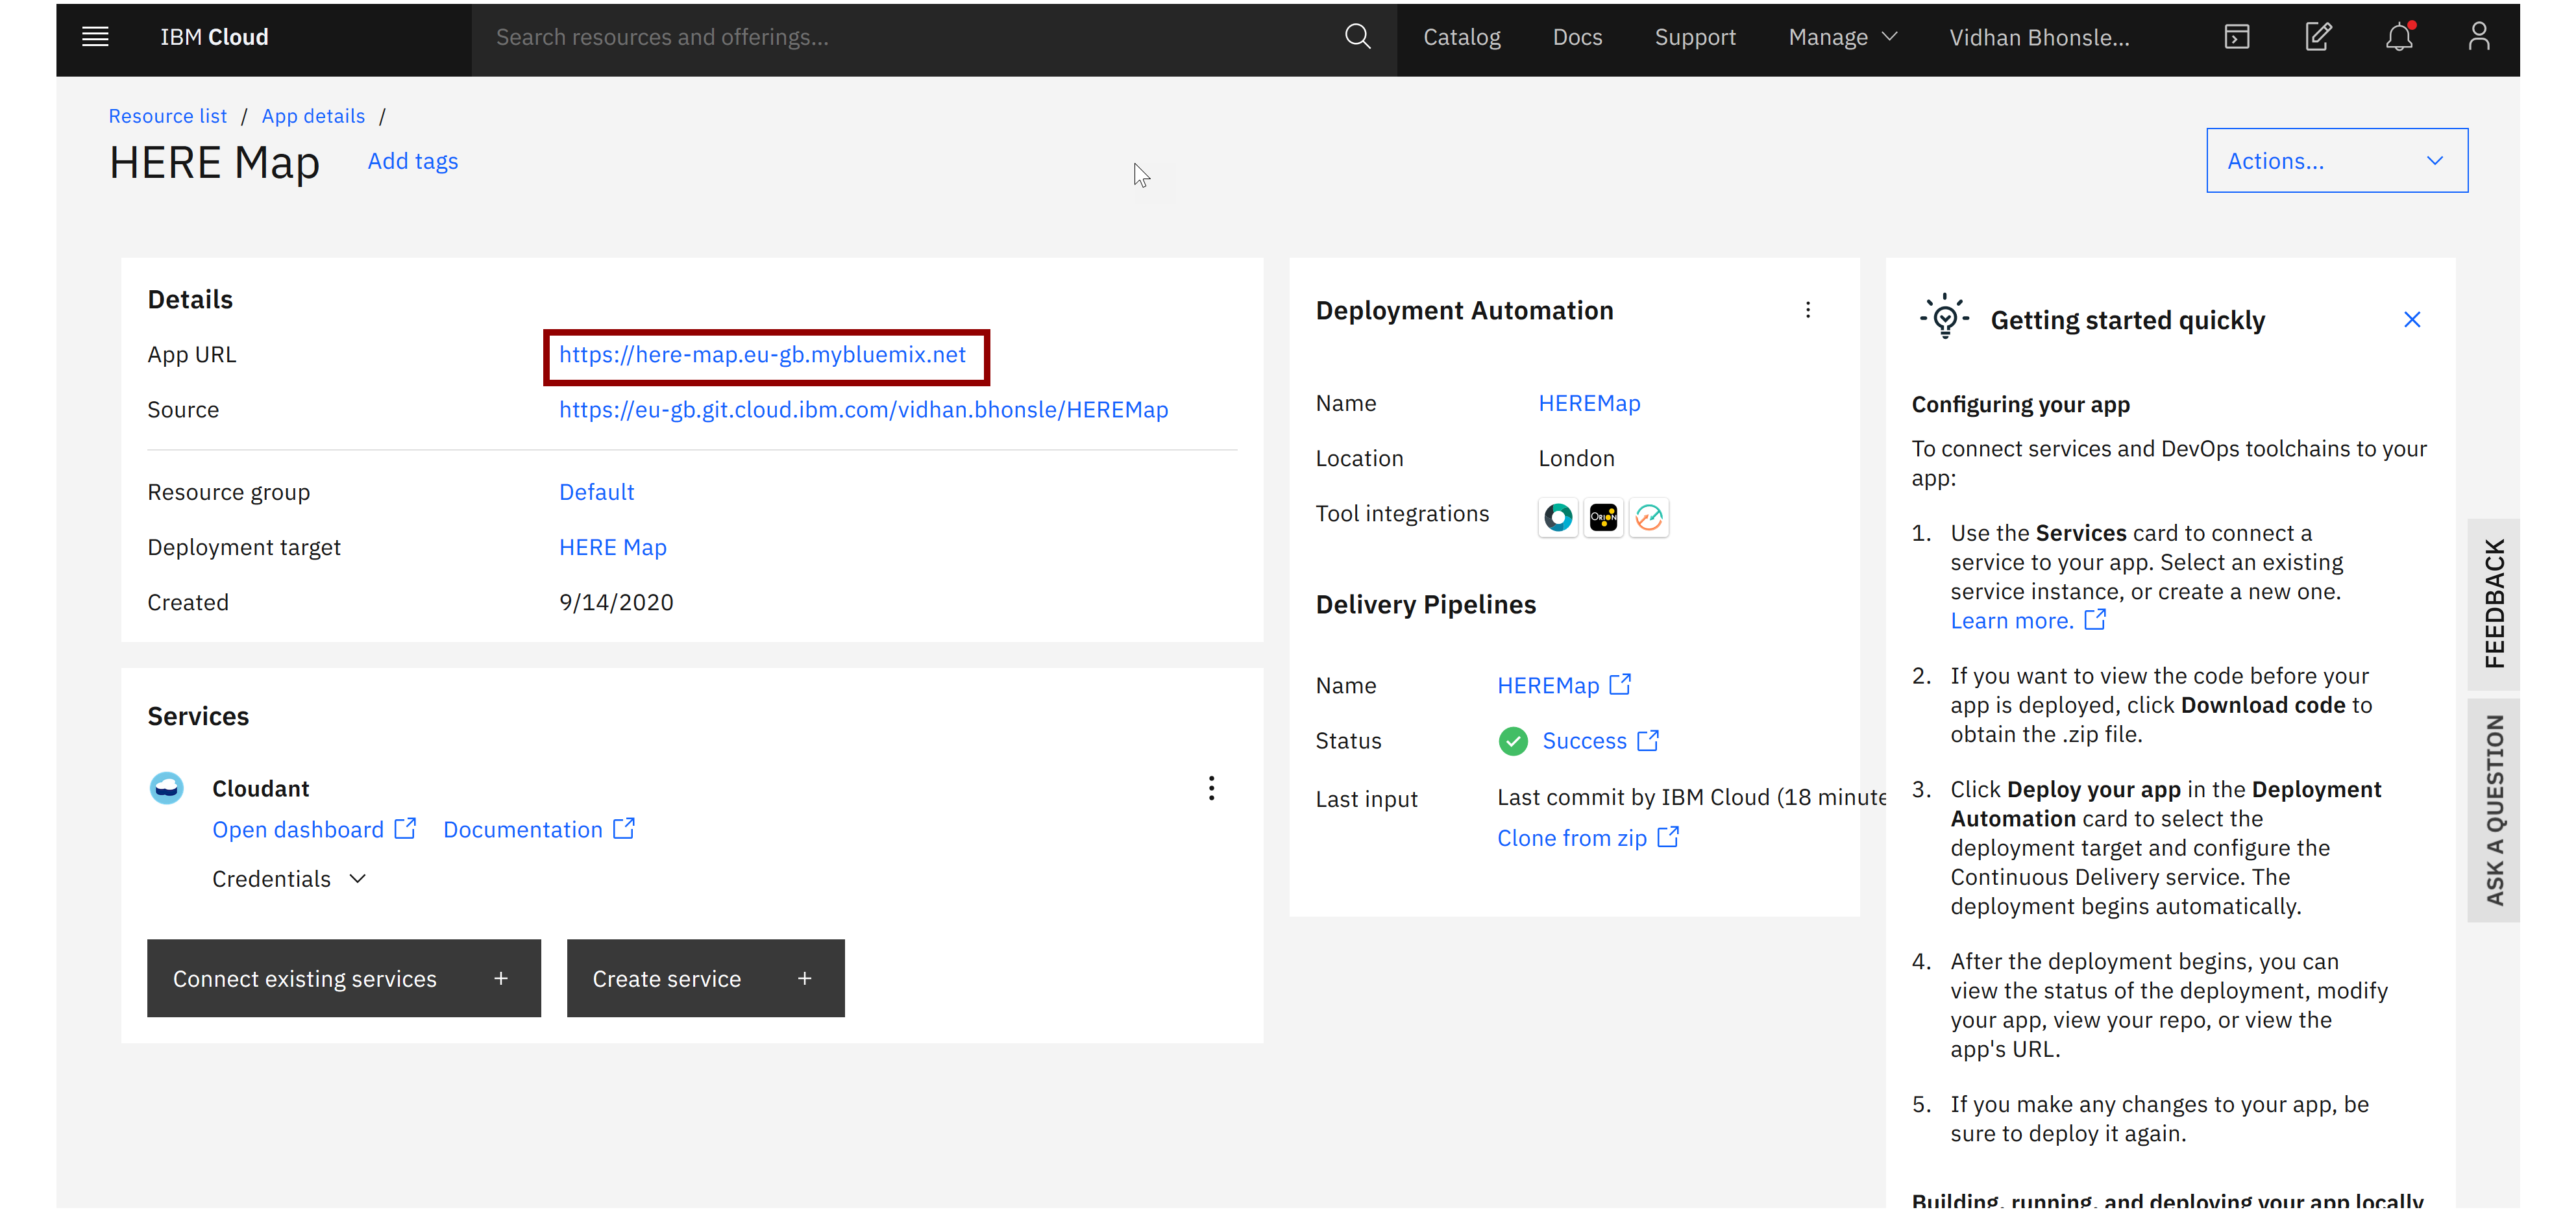Open the Catalog menu item

(1461, 37)
